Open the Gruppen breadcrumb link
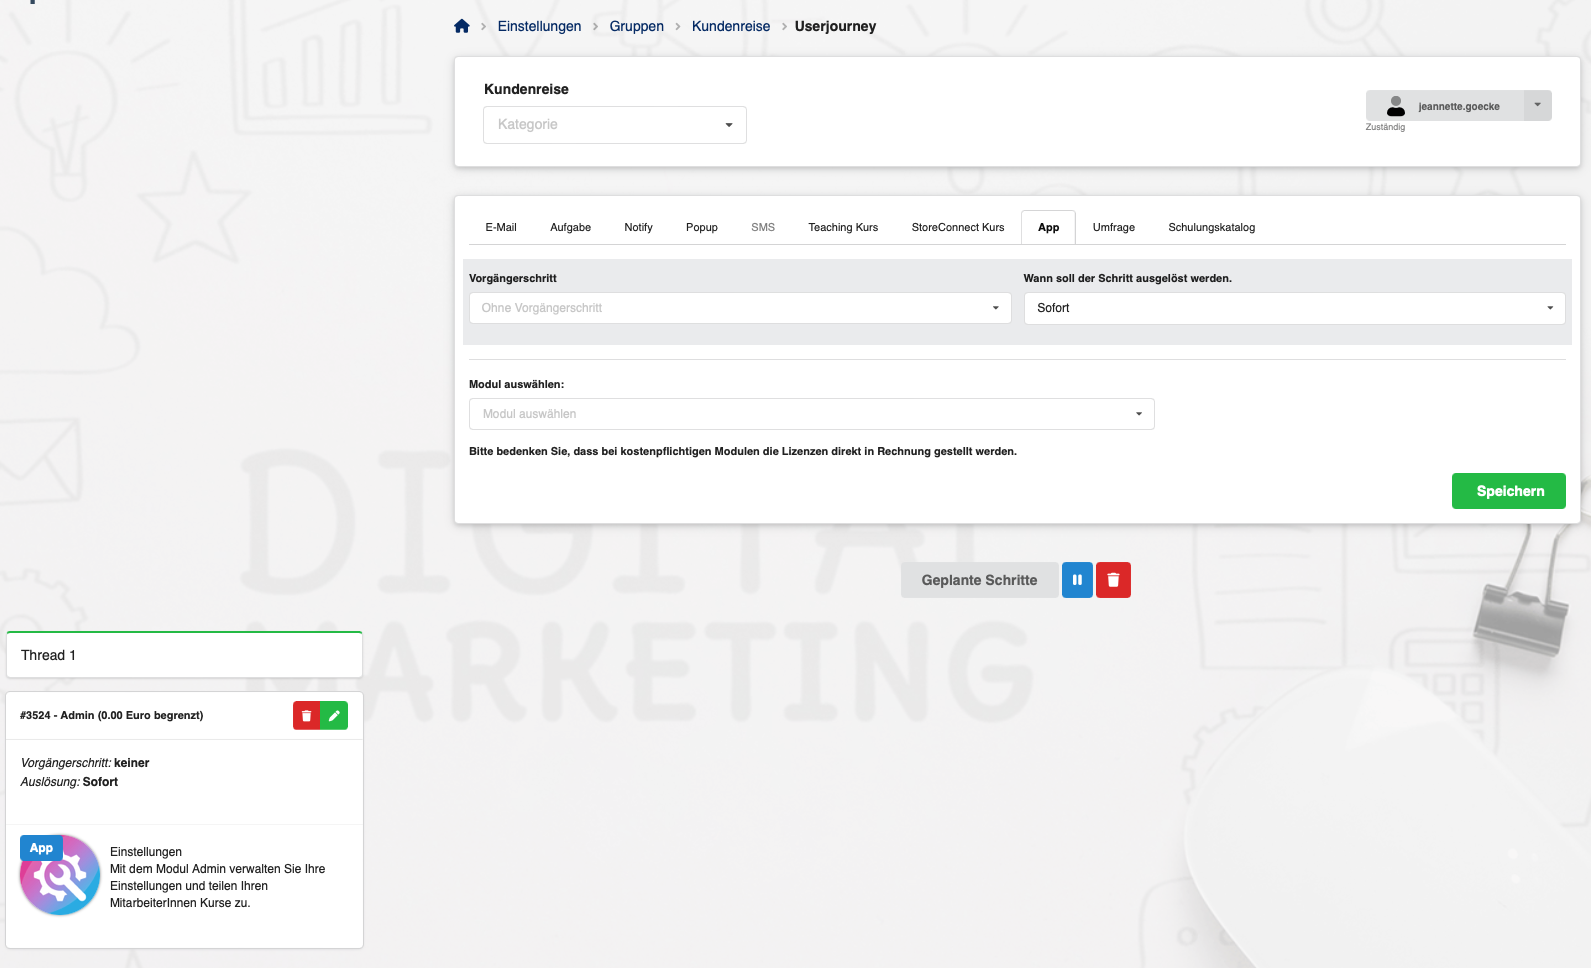This screenshot has height=968, width=1591. 636,26
